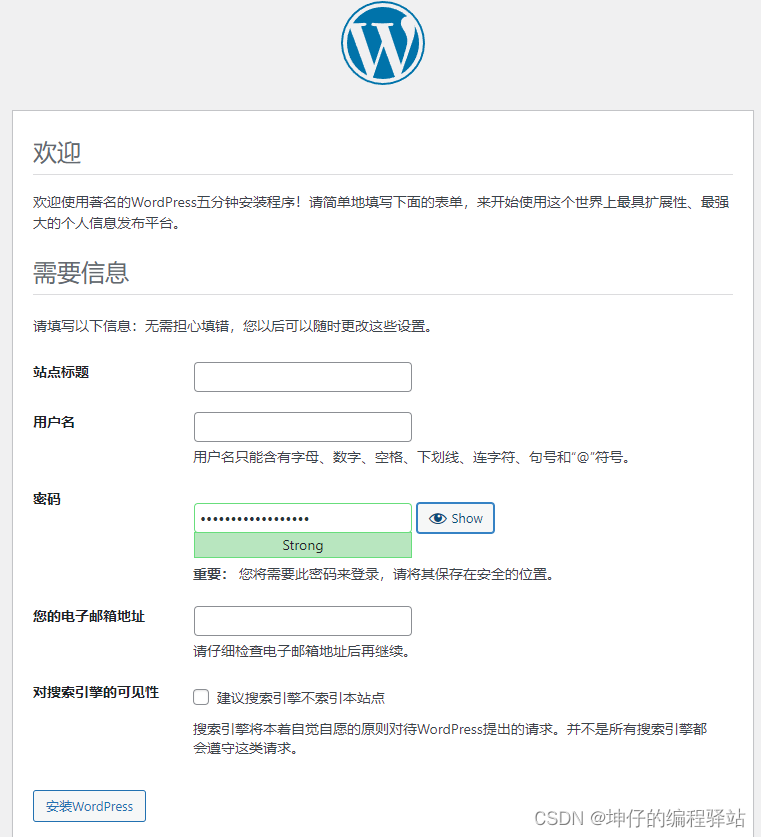This screenshot has width=761, height=837.
Task: Click the note beginning 搜索引擎将本着自觉自愿
Action: click(x=450, y=738)
